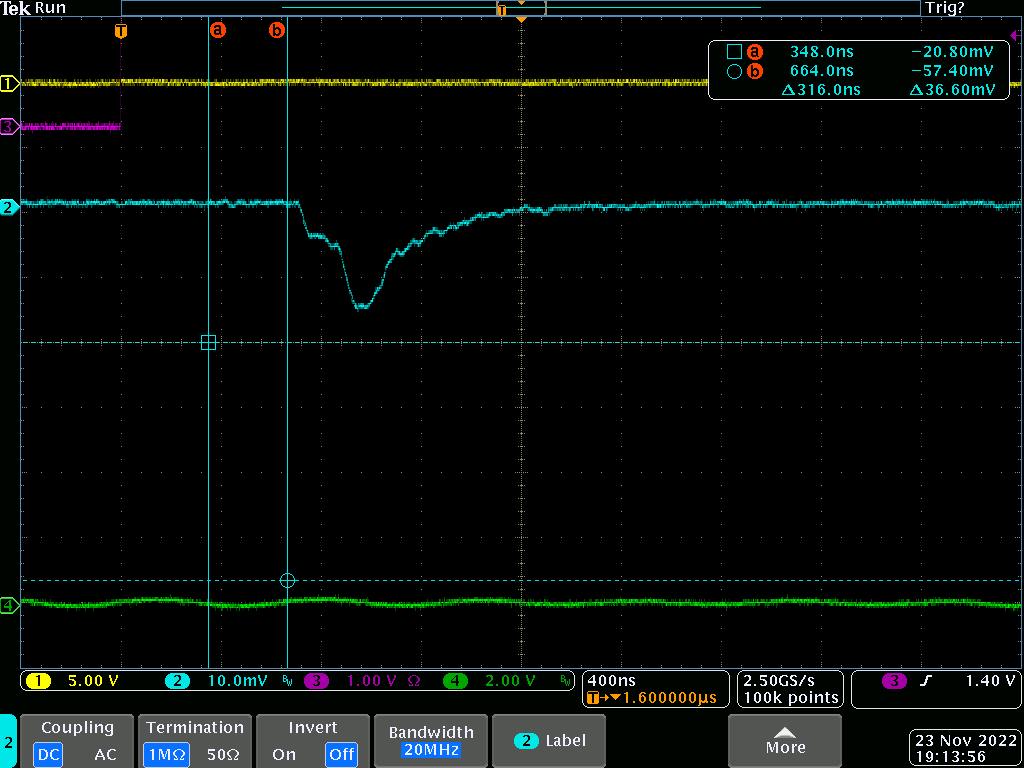Click cursor b circle handle on waveform
Screen dimensions: 1024x768
[288, 580]
